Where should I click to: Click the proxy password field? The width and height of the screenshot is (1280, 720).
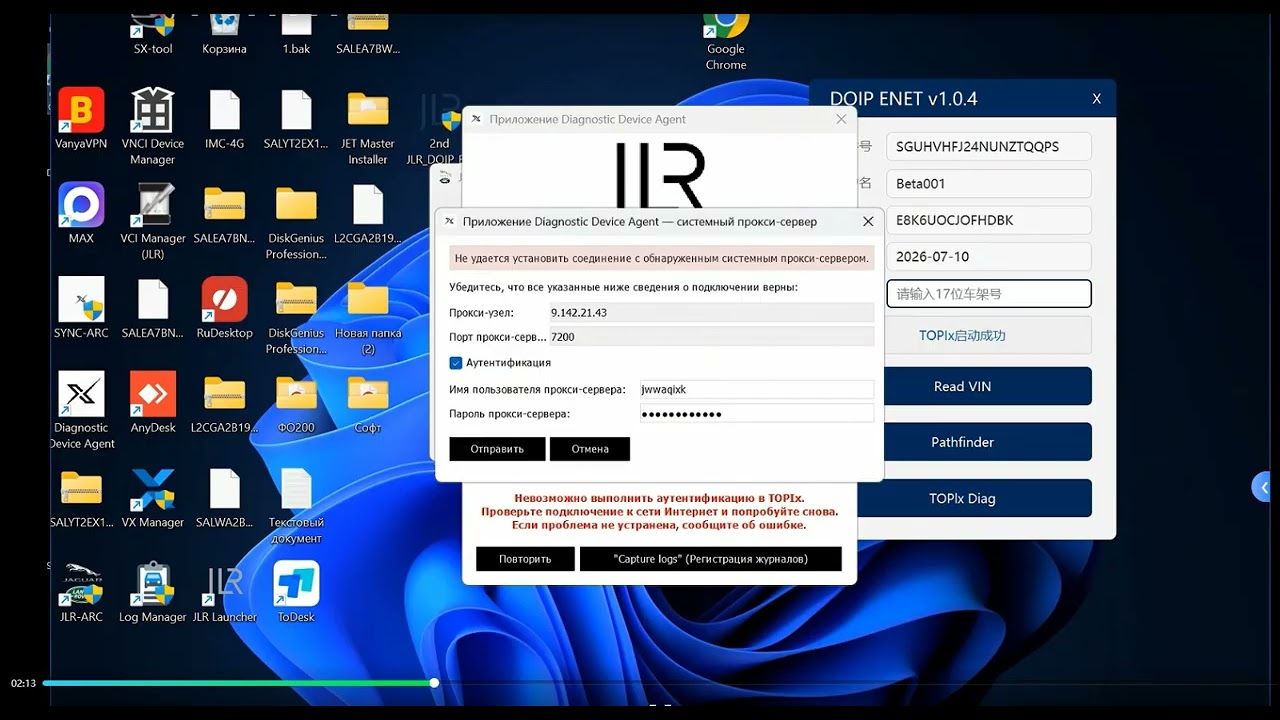[x=756, y=414]
